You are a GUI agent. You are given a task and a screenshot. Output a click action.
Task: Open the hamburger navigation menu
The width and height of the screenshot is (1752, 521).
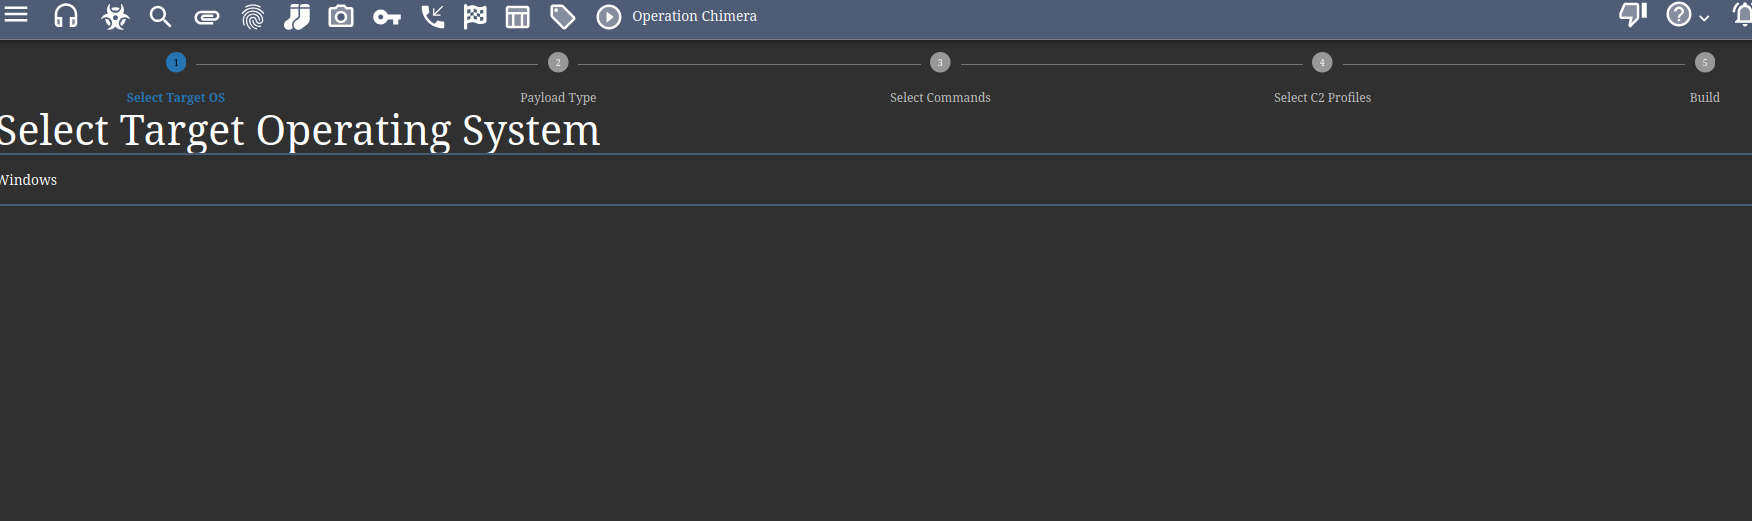point(16,15)
